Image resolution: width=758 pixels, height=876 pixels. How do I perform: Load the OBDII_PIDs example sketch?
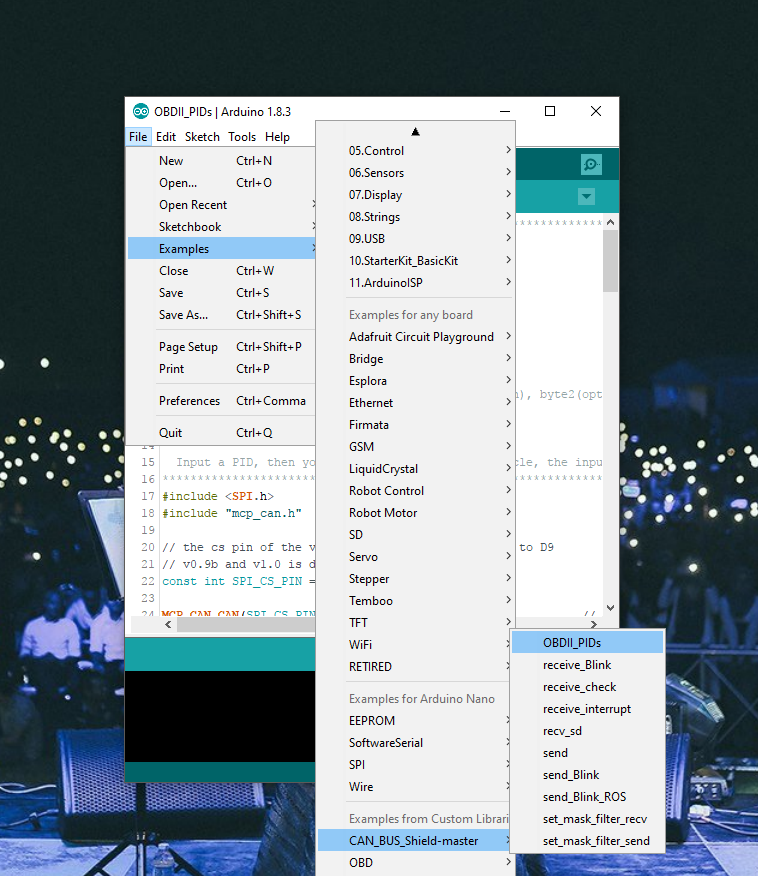pyautogui.click(x=588, y=643)
